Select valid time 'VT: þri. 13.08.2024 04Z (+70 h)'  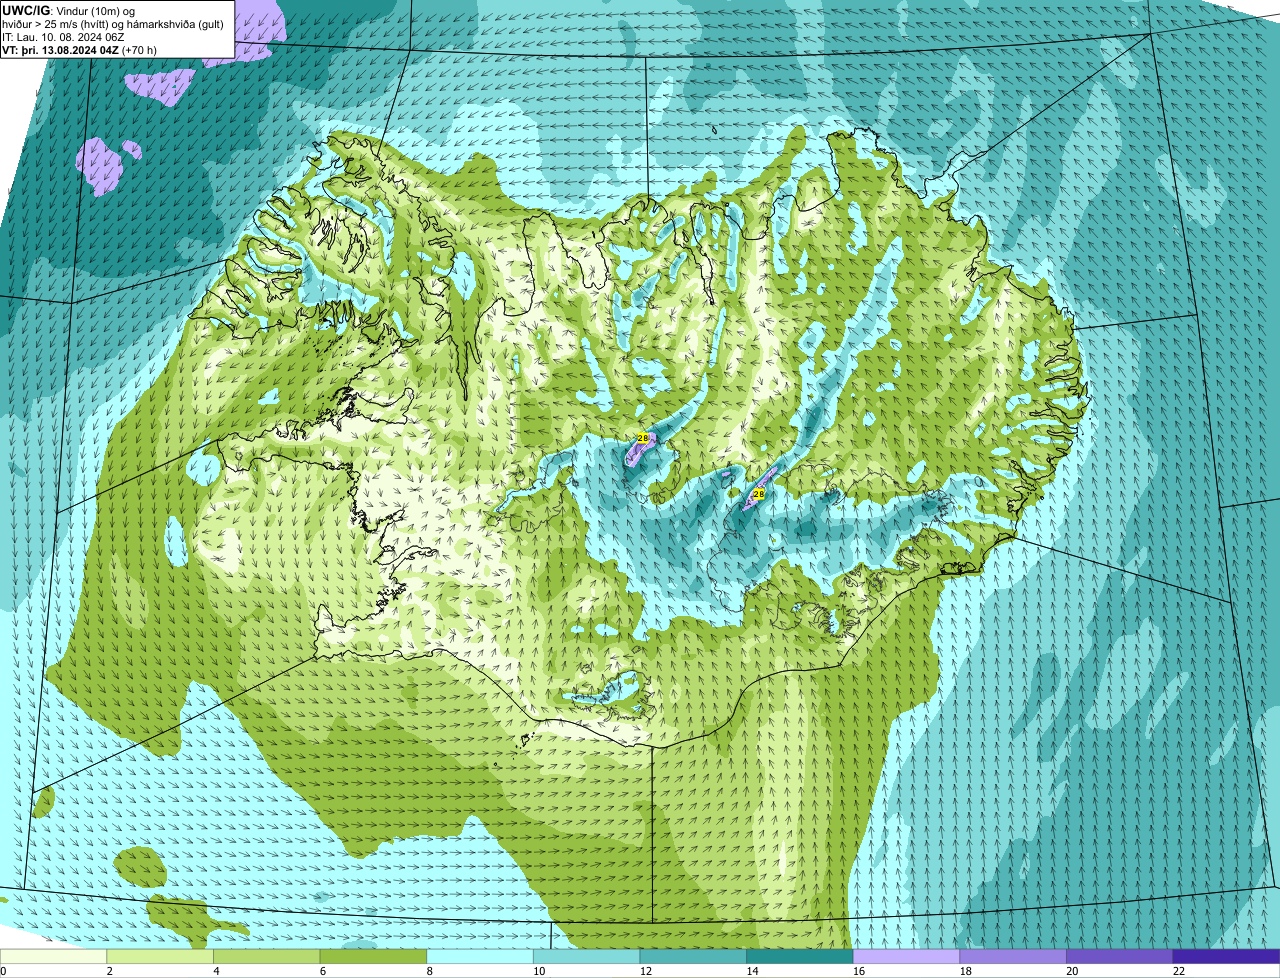80,49
